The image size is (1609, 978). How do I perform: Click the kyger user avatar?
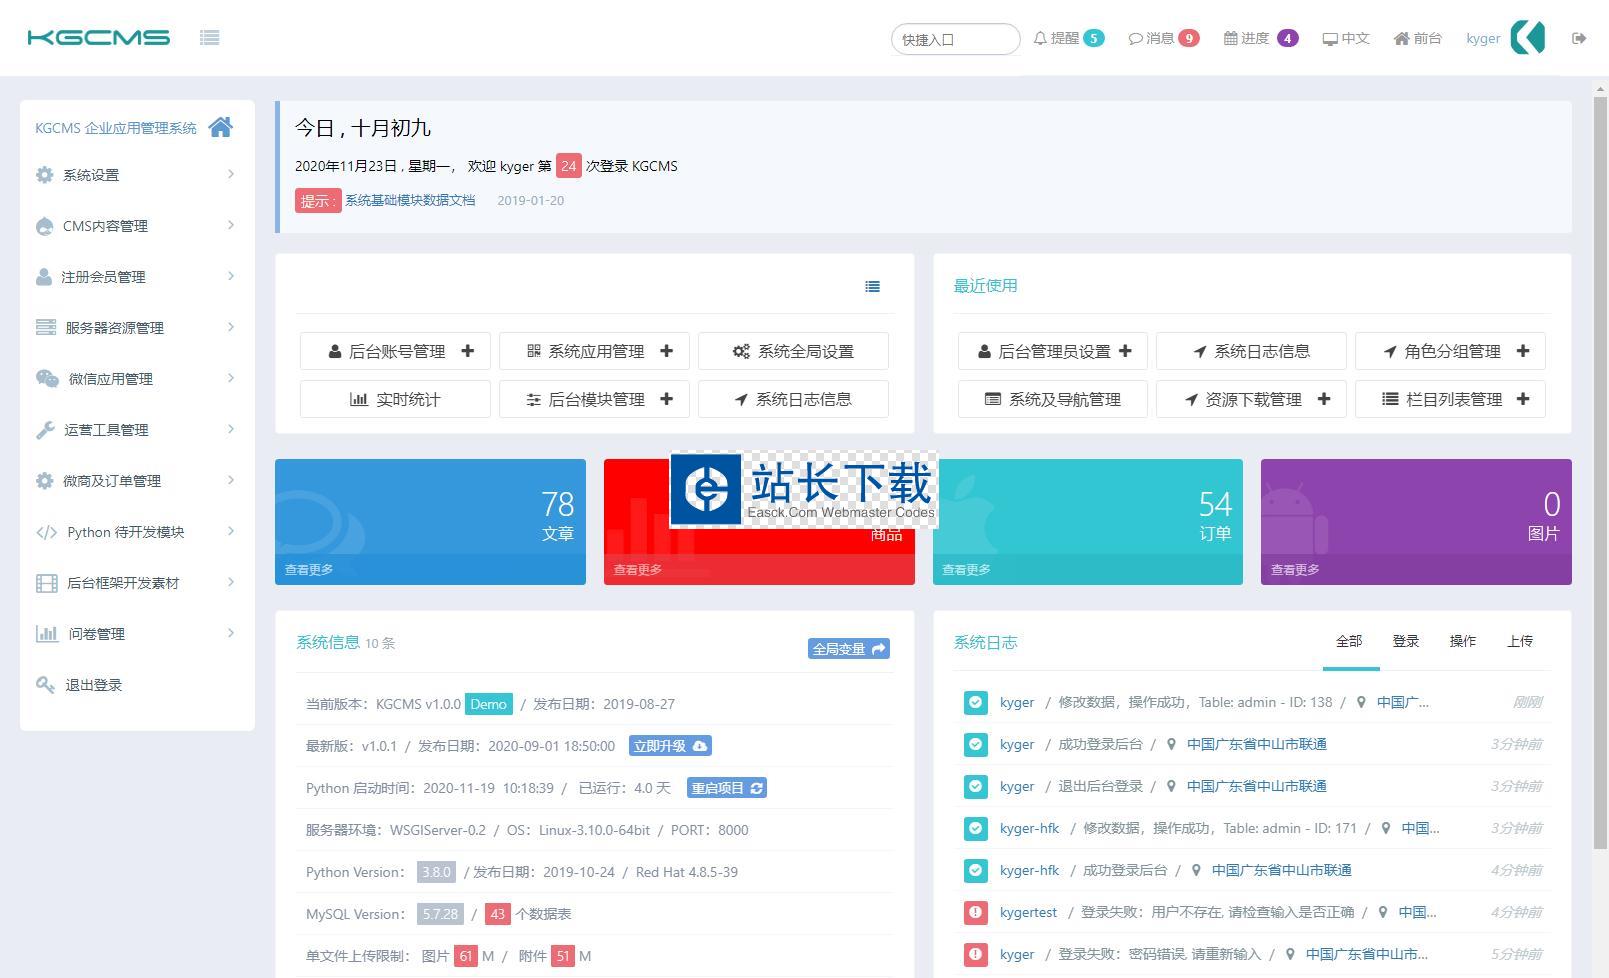click(1527, 38)
